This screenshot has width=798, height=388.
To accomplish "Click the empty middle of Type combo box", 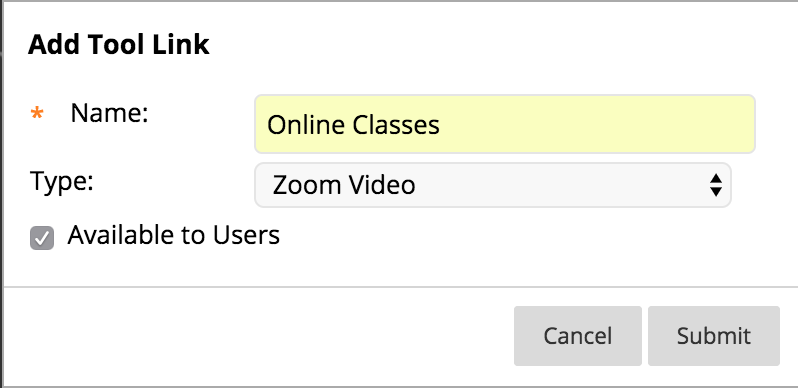I will [x=560, y=185].
